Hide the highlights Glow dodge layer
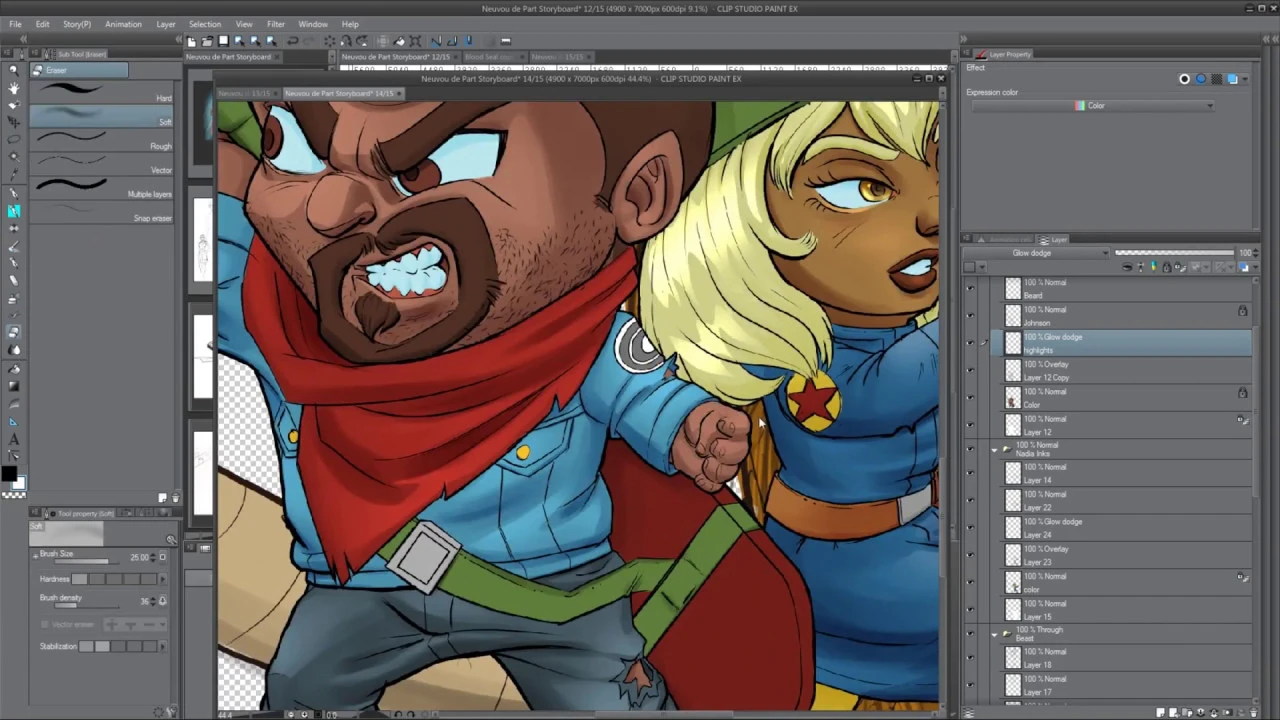This screenshot has height=720, width=1280. coord(969,343)
